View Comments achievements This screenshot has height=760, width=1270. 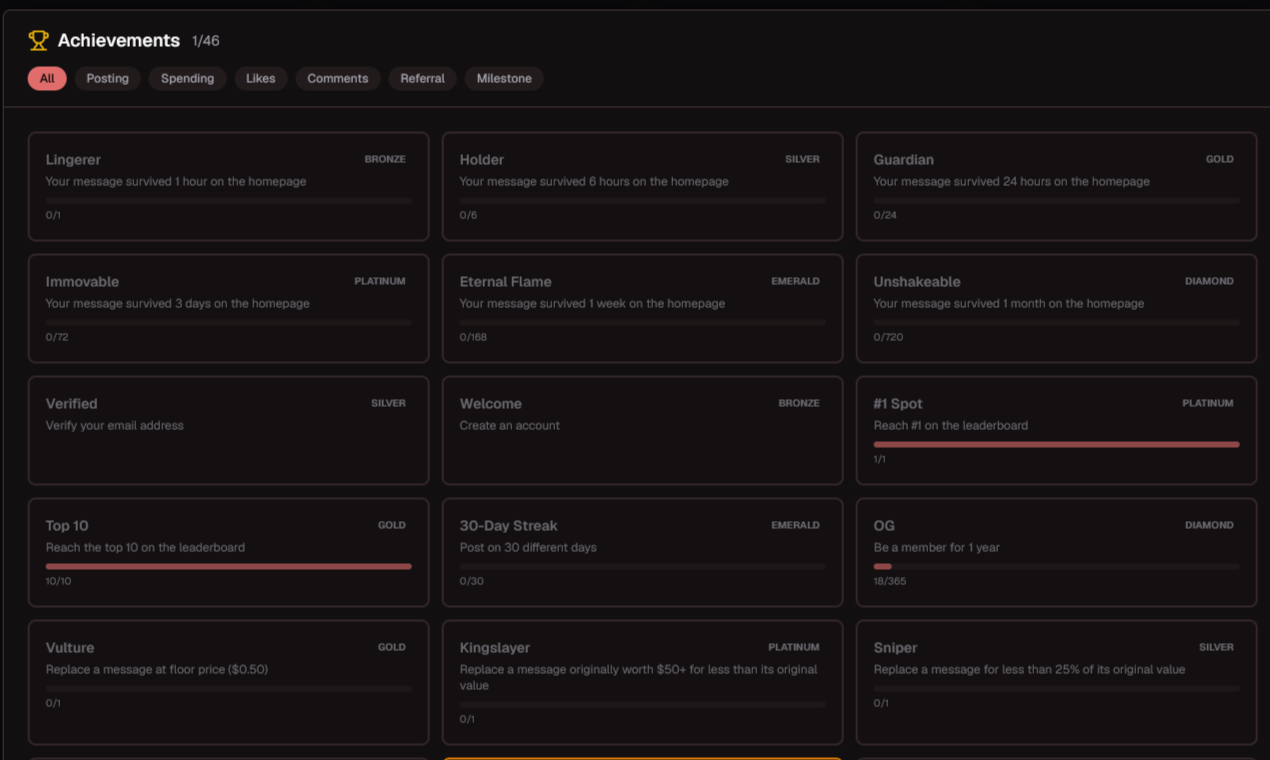point(337,77)
